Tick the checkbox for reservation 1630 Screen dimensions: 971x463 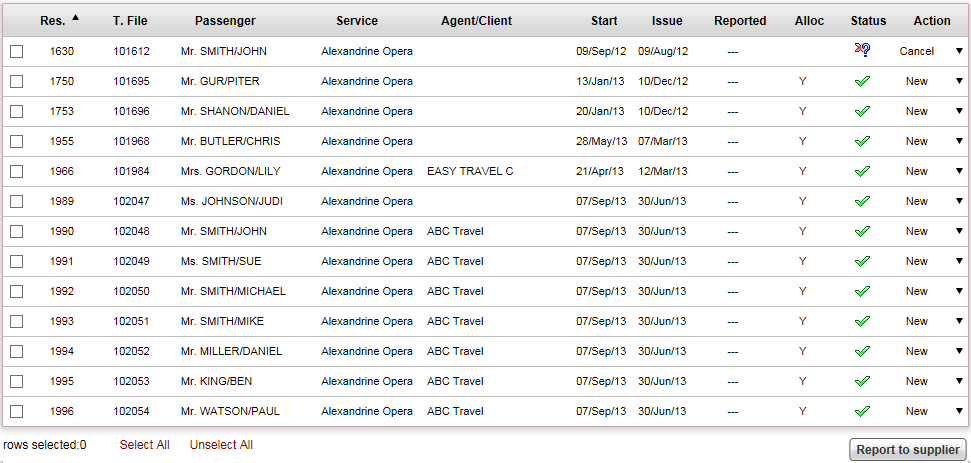tap(17, 51)
